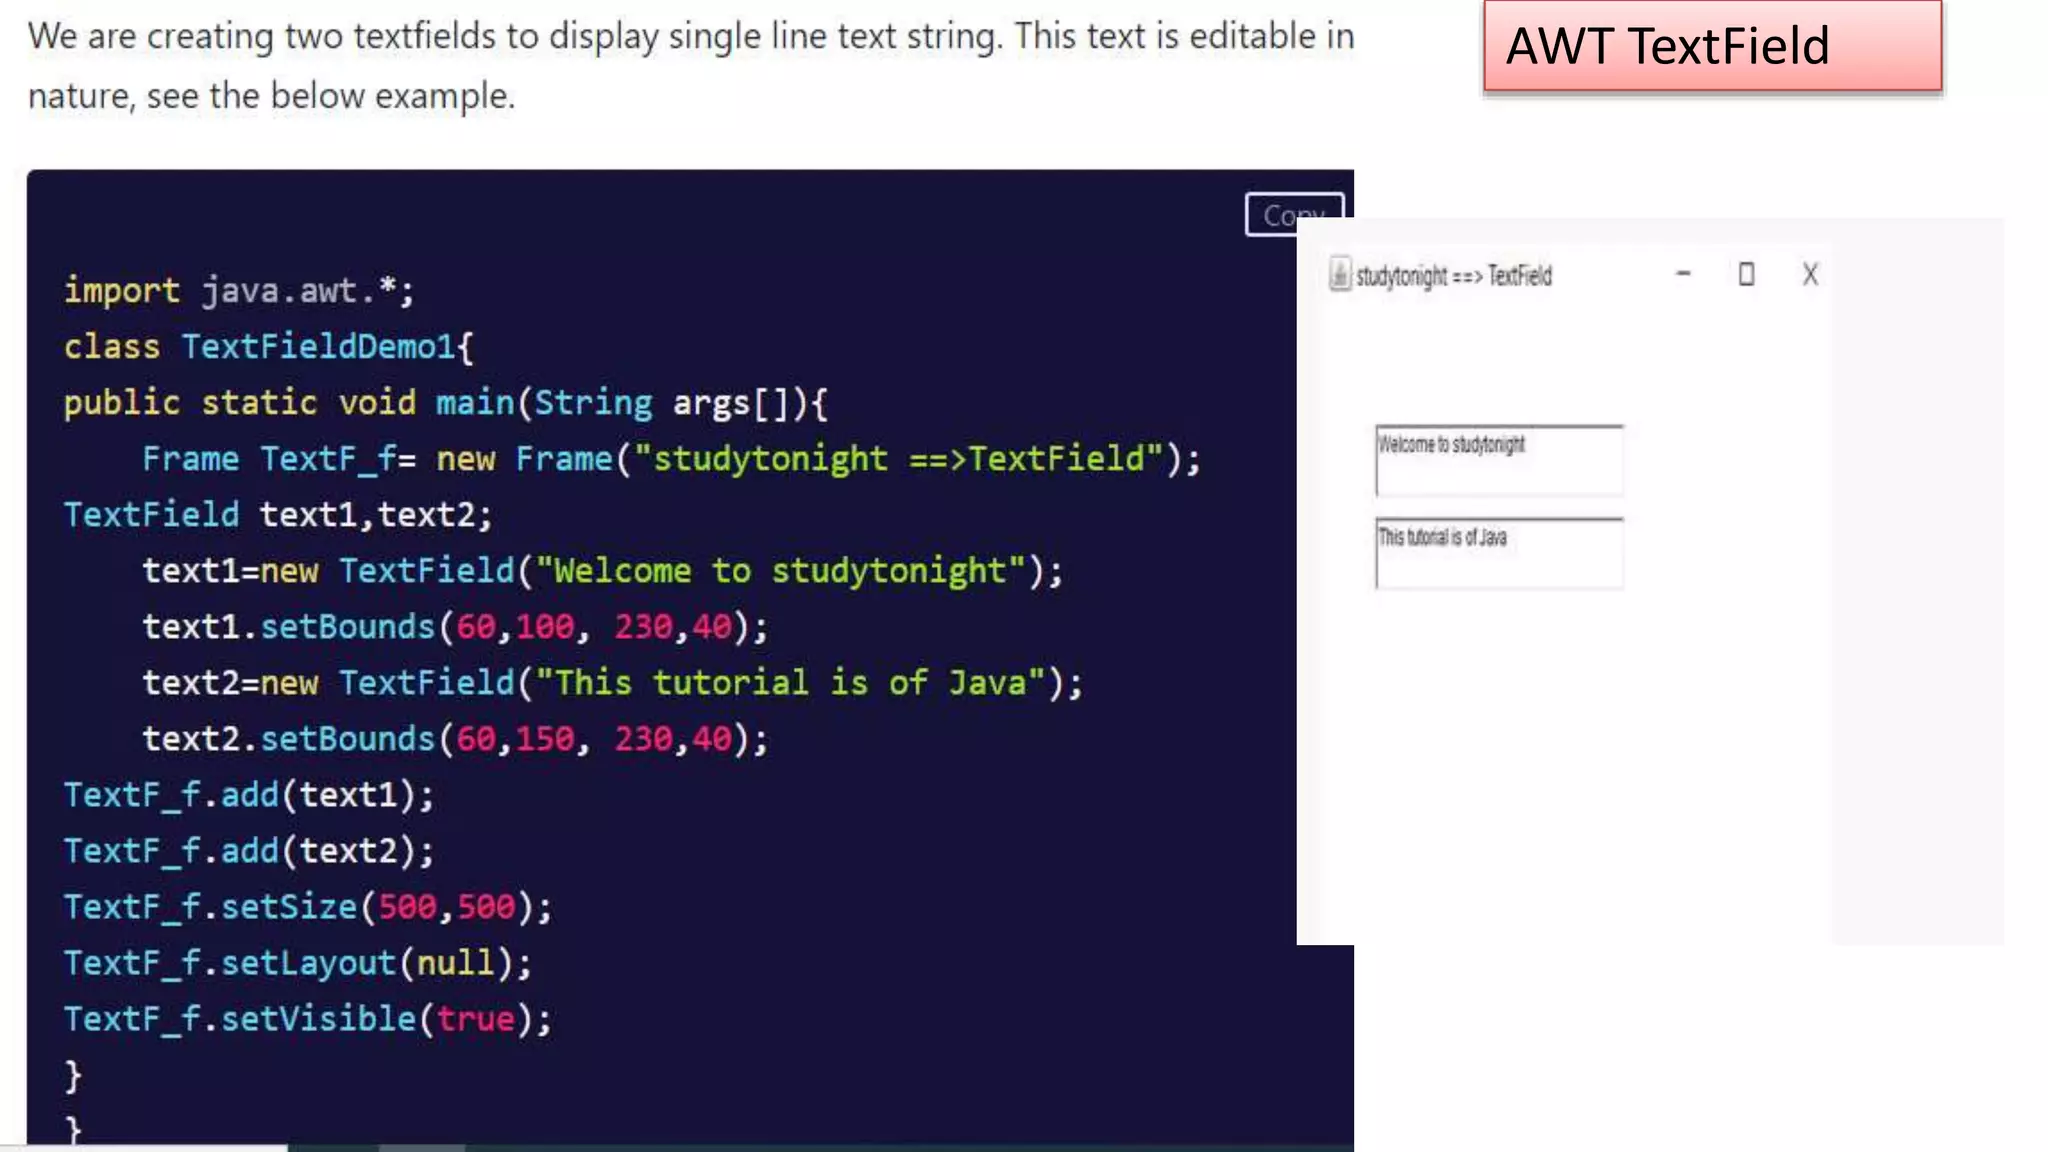Screen dimensions: 2048x1152
Task: Click the 'TextF_f.add(text2);' code line
Action: 249,851
